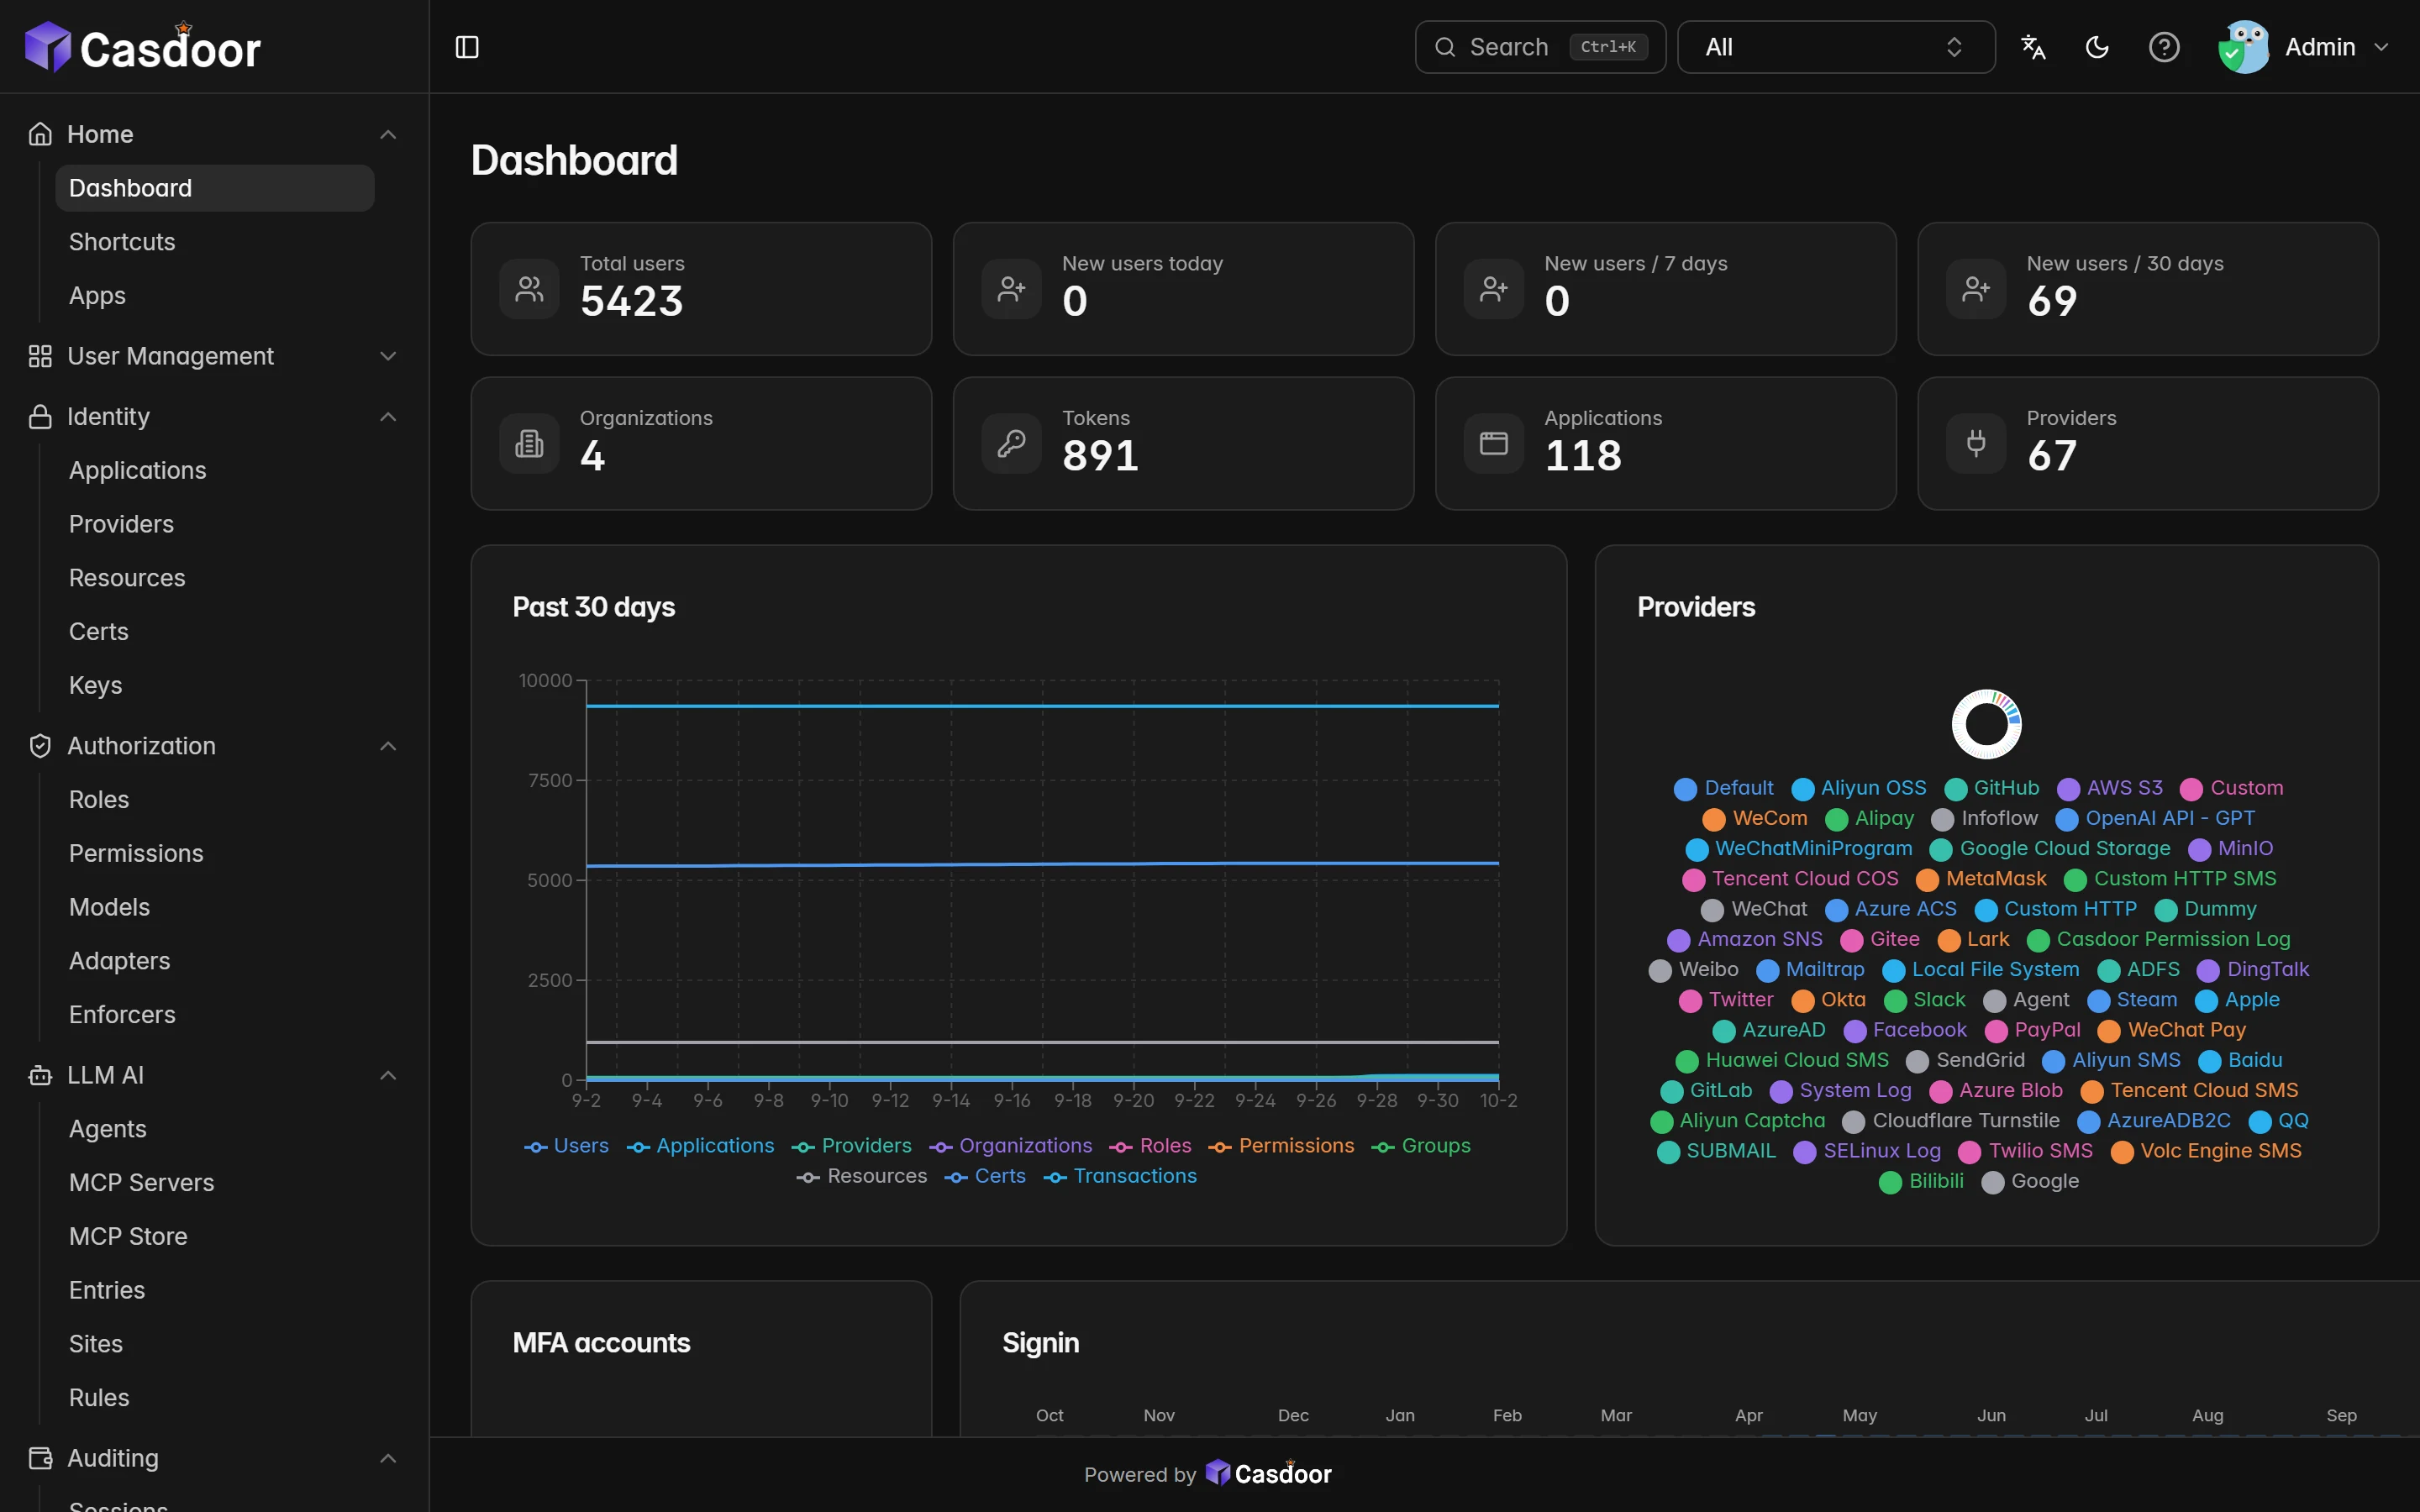2420x1512 pixels.
Task: Toggle Transactions series in chart legend
Action: (x=1120, y=1176)
